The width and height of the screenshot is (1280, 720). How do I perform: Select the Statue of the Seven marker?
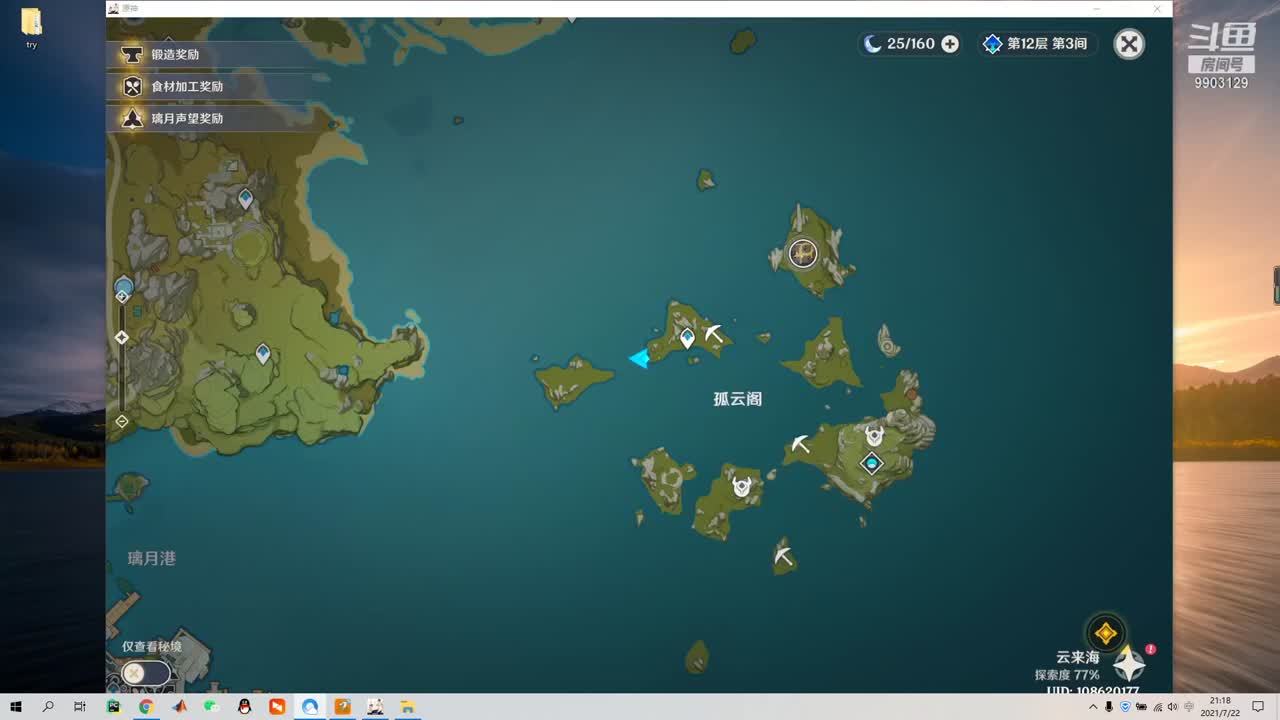tap(872, 463)
